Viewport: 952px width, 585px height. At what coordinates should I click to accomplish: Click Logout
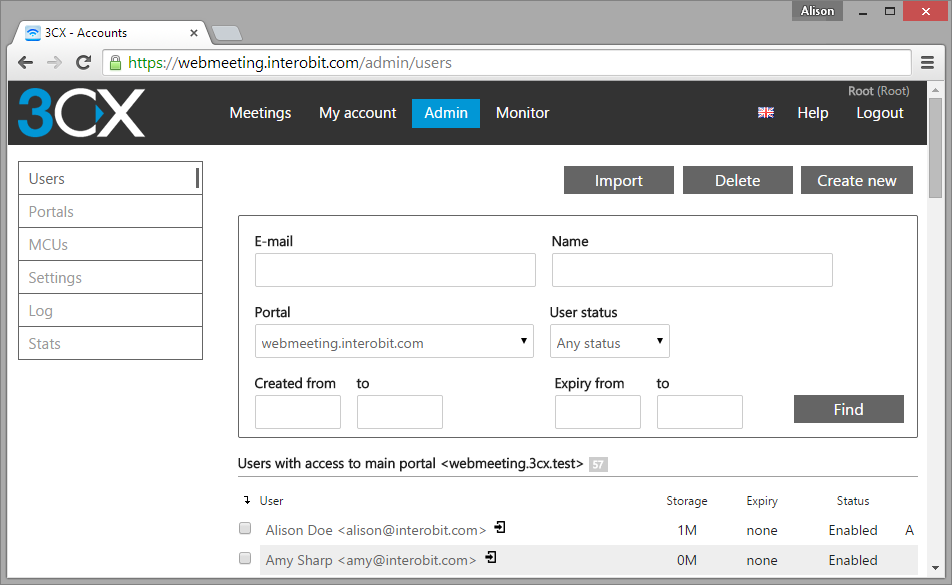coord(880,113)
